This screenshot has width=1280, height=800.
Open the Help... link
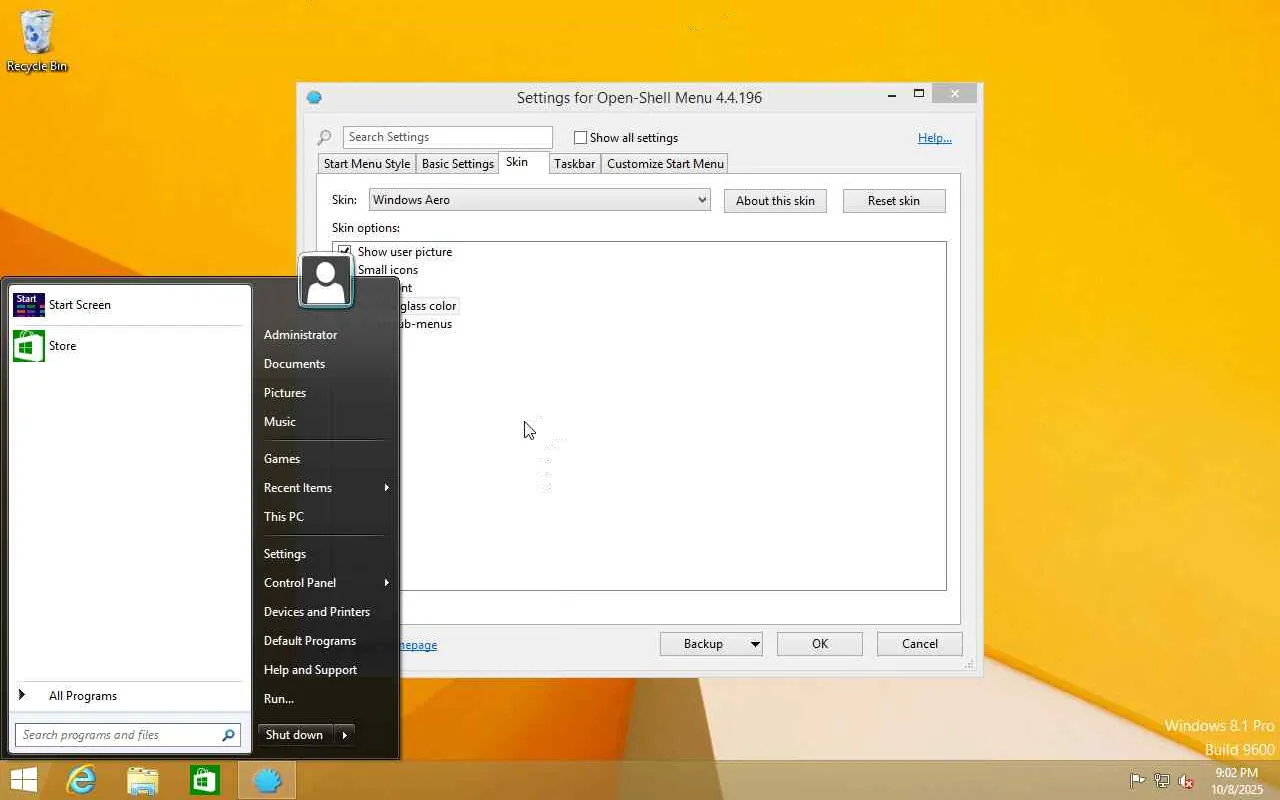point(935,138)
